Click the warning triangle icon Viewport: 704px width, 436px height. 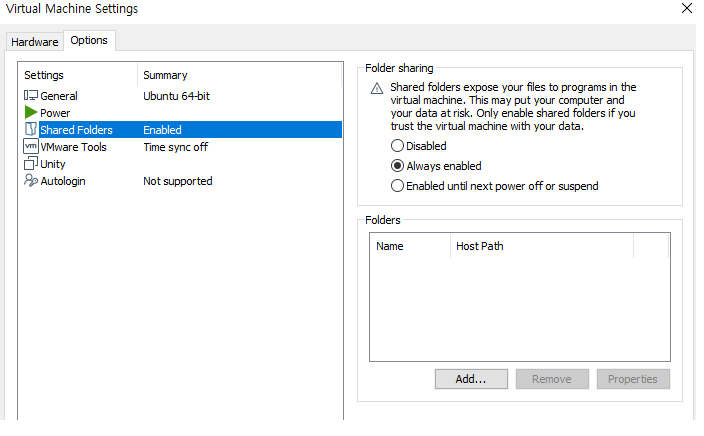coord(377,88)
